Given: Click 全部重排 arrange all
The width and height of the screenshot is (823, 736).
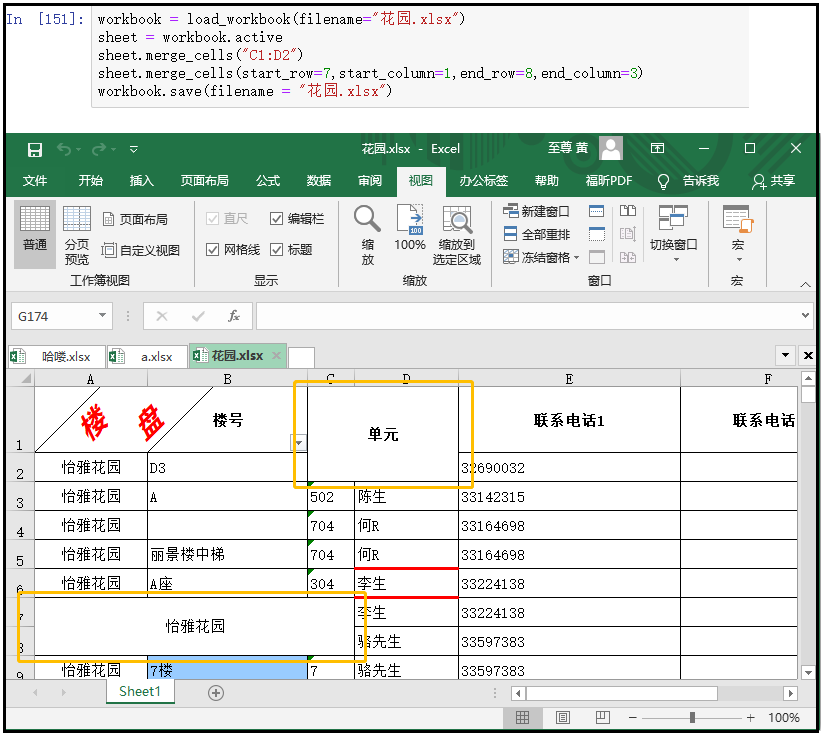Looking at the screenshot, I should click(x=536, y=234).
